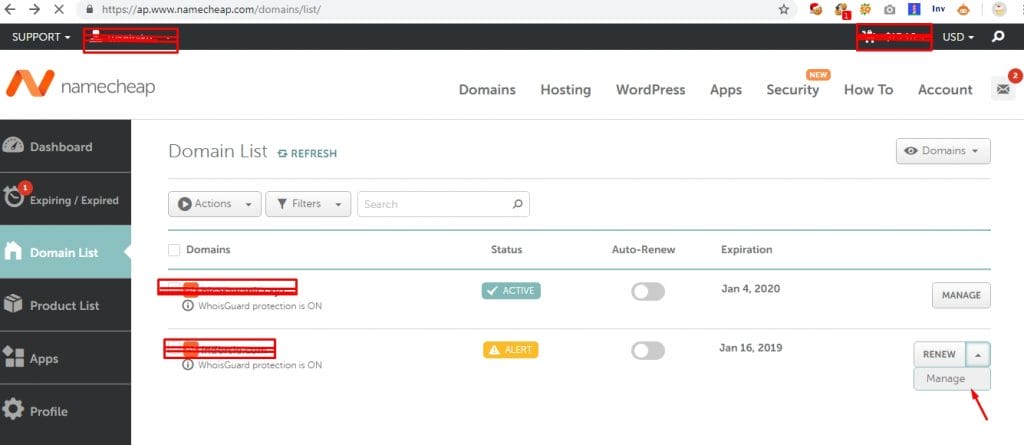Image resolution: width=1024 pixels, height=445 pixels.
Task: Open the Hosting menu
Action: coord(565,89)
